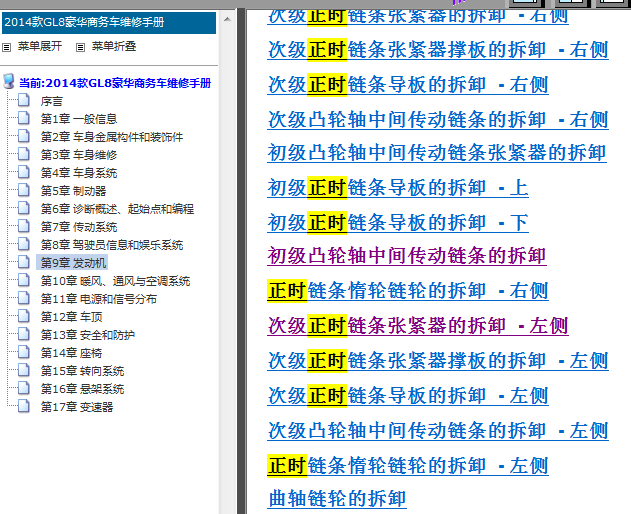Open chapter 第17章 变速器
Viewport: 631px width, 514px height.
pos(77,407)
